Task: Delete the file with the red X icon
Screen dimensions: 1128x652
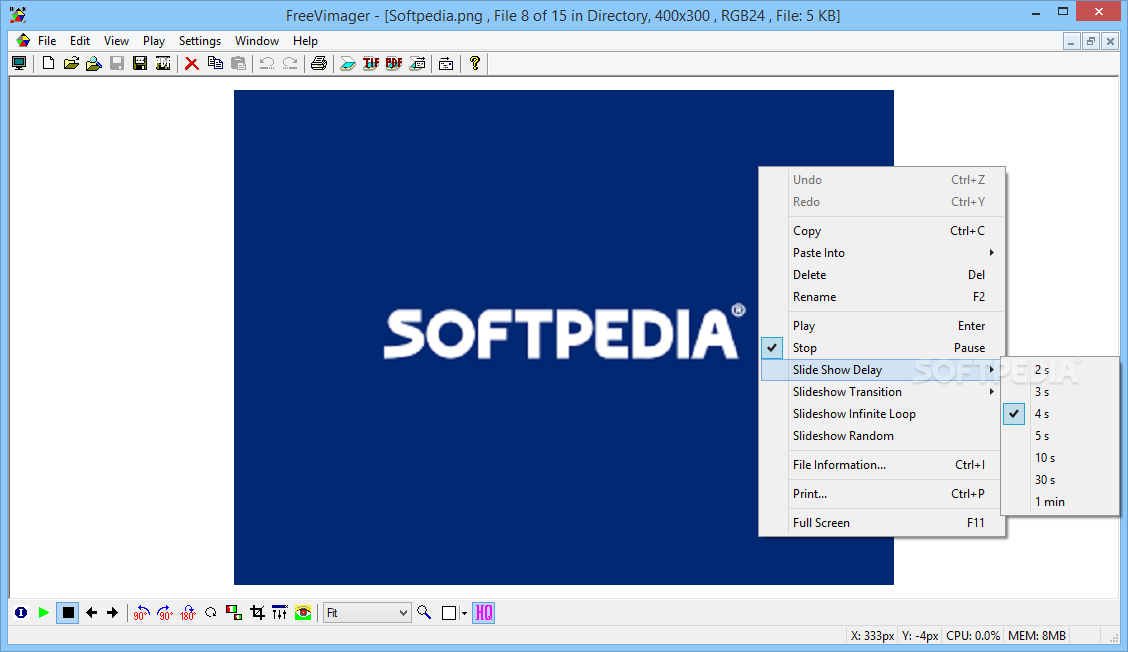Action: coord(191,63)
